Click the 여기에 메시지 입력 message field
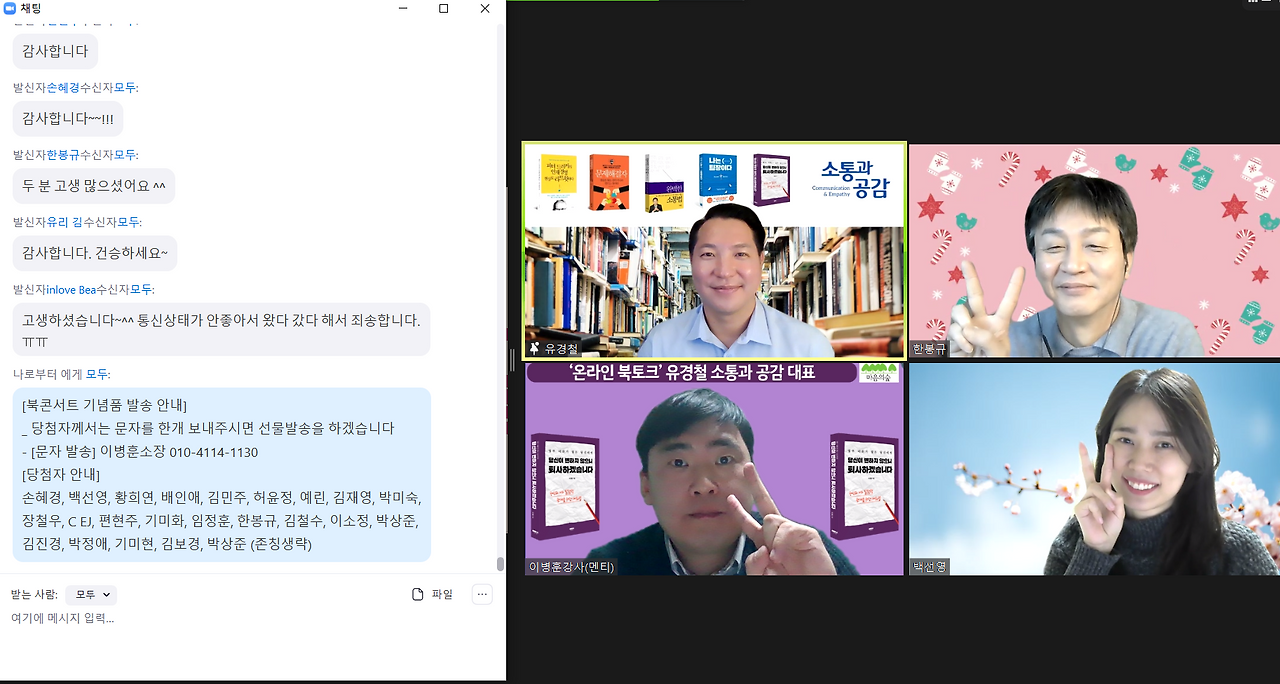The image size is (1280, 684). [x=250, y=618]
